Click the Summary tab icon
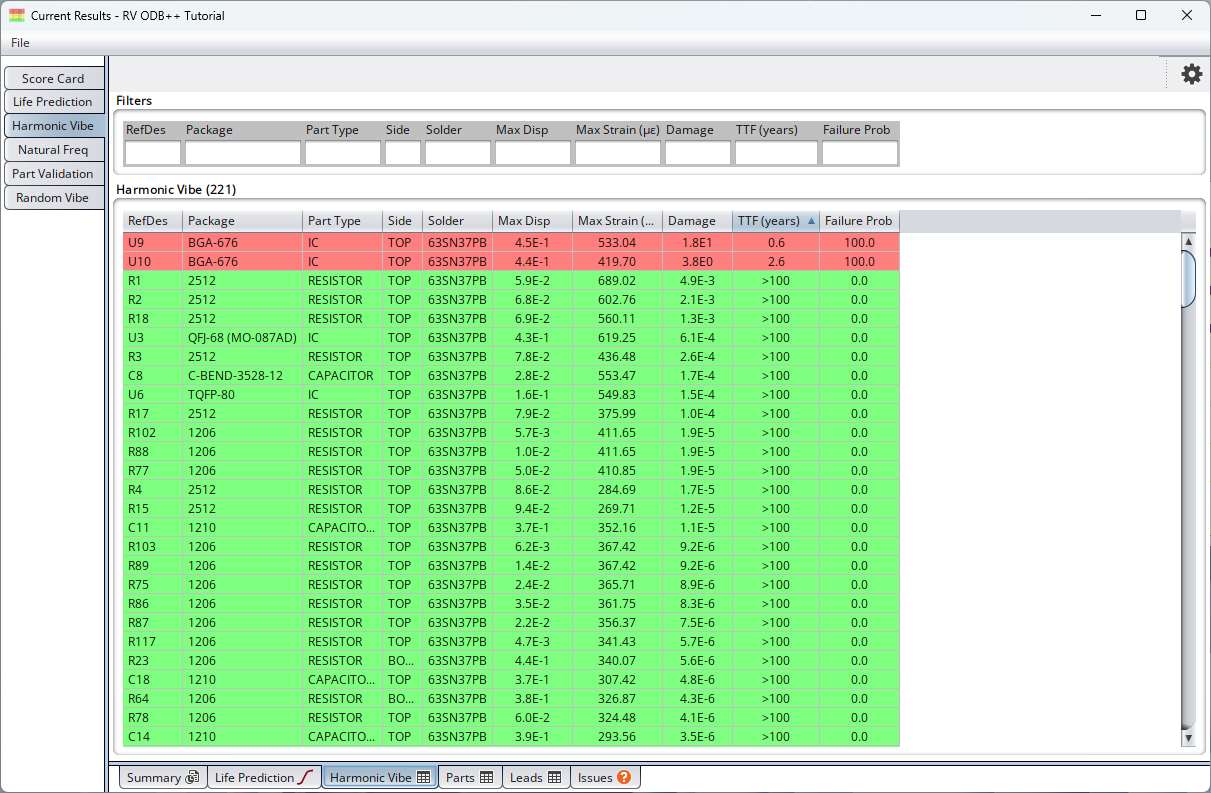 192,778
